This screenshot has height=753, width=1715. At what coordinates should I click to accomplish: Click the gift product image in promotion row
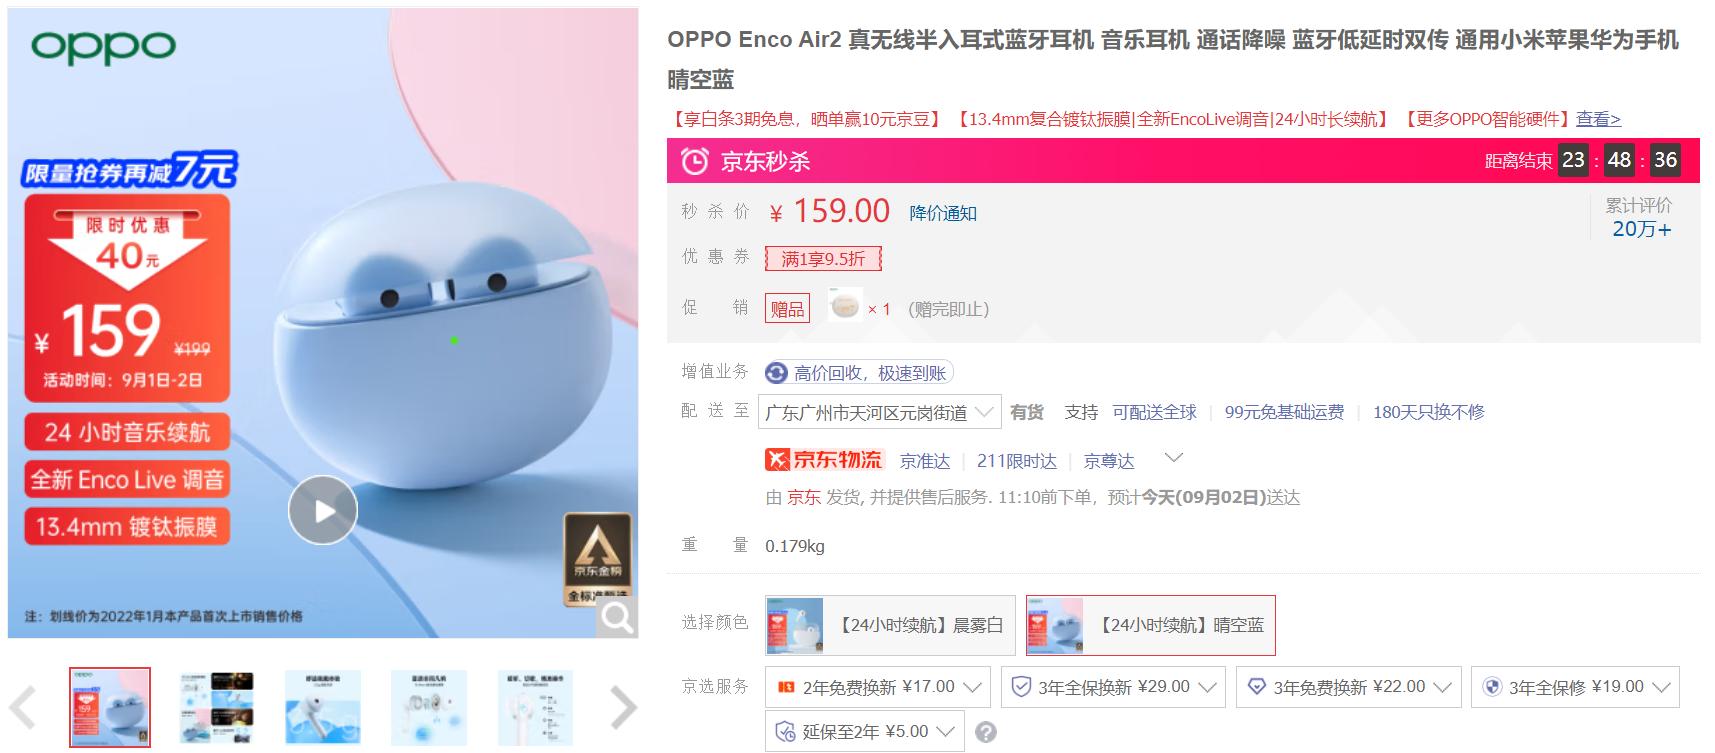(x=846, y=306)
